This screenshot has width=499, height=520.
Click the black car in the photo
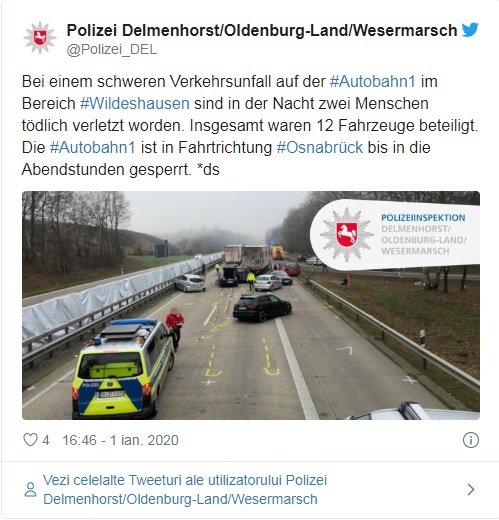(x=262, y=307)
